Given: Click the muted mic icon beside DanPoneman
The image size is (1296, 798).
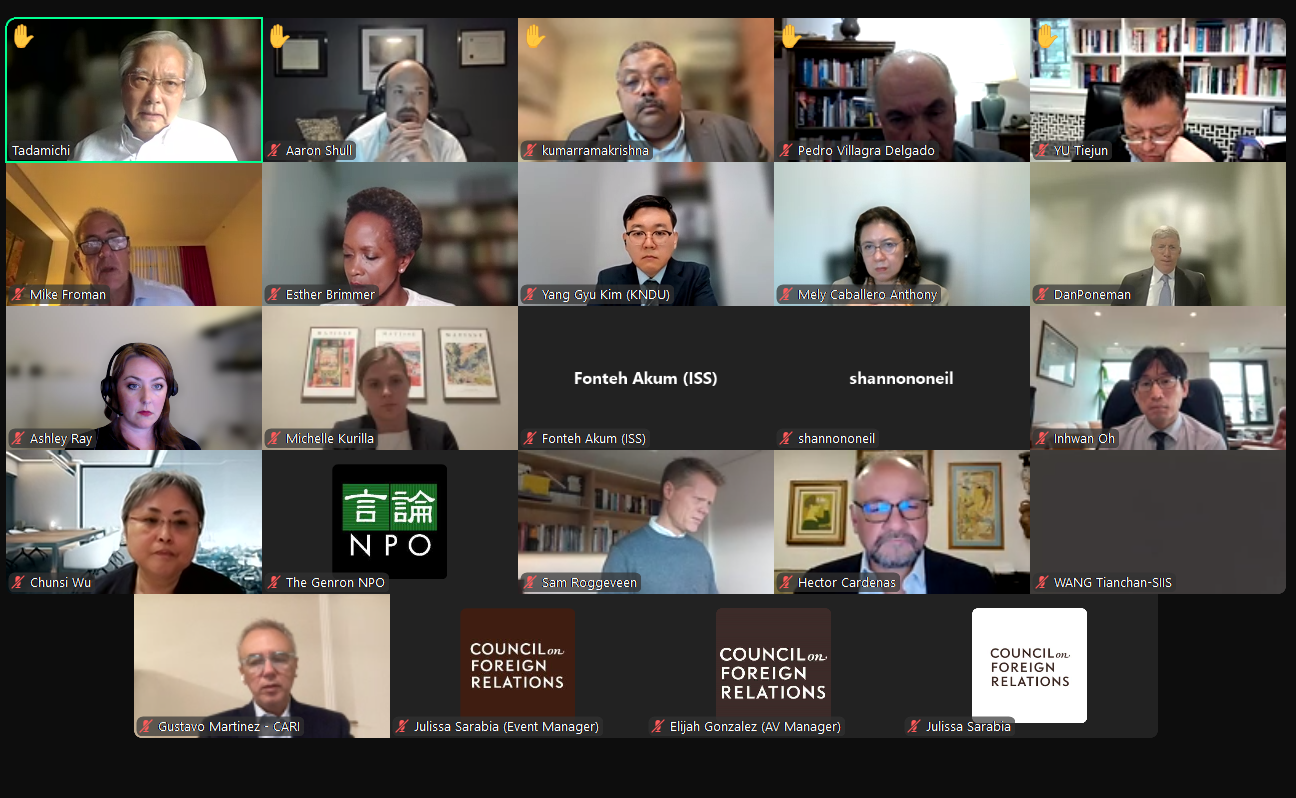Looking at the screenshot, I should click(x=1043, y=295).
